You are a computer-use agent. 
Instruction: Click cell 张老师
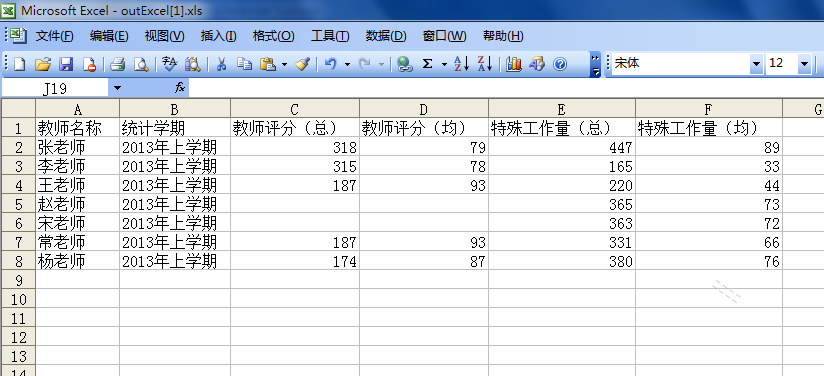click(x=77, y=147)
